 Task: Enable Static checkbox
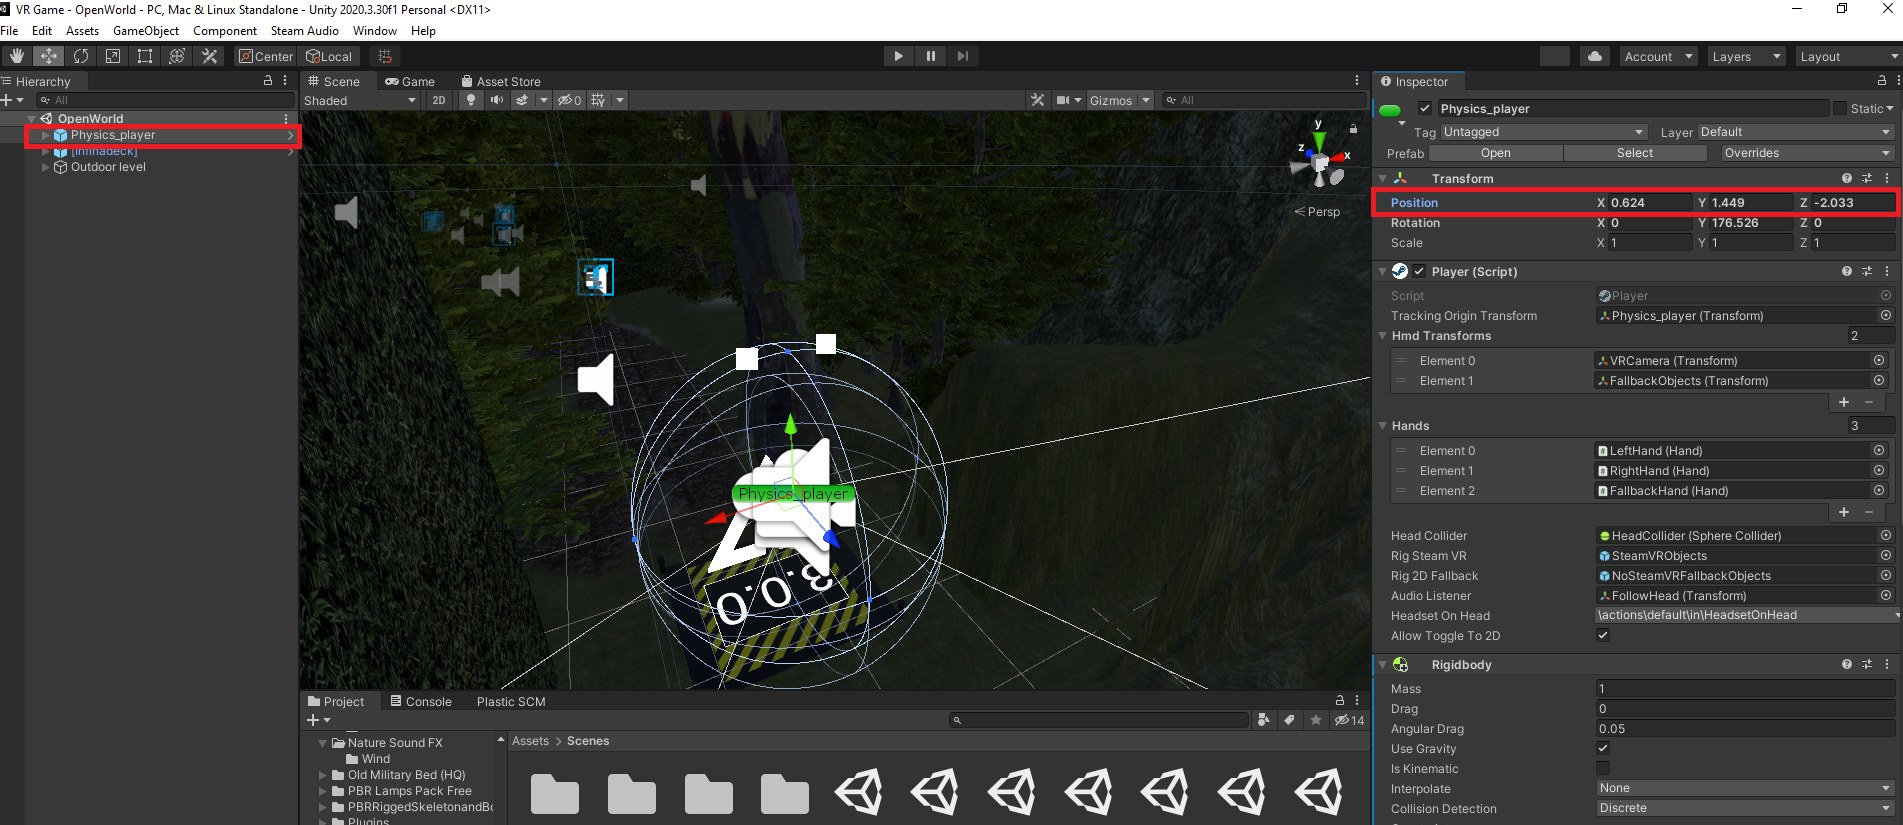(1840, 108)
